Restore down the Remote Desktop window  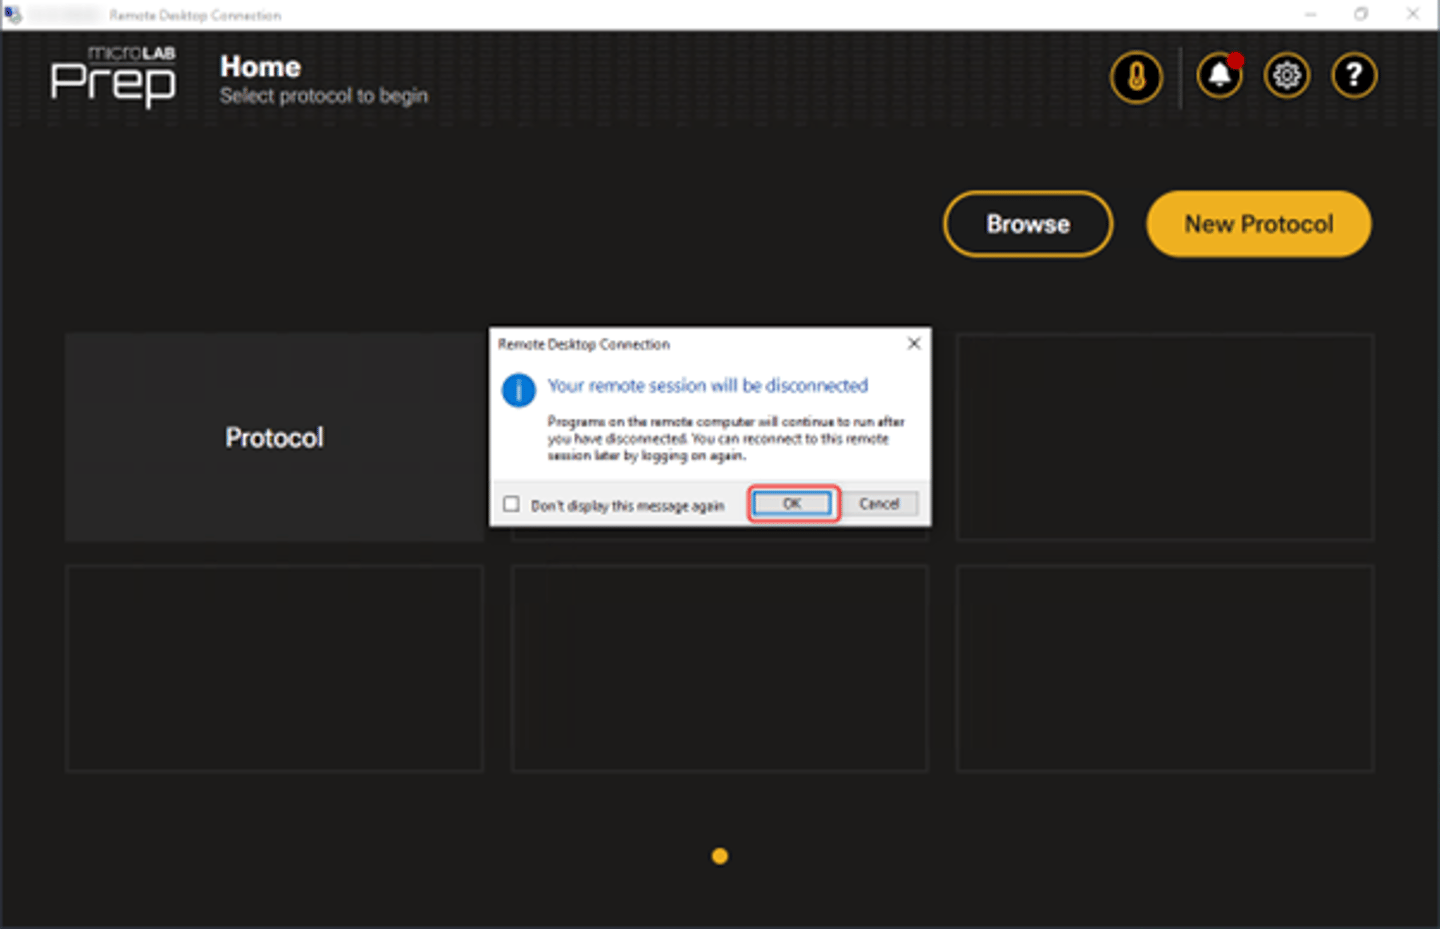[1361, 14]
